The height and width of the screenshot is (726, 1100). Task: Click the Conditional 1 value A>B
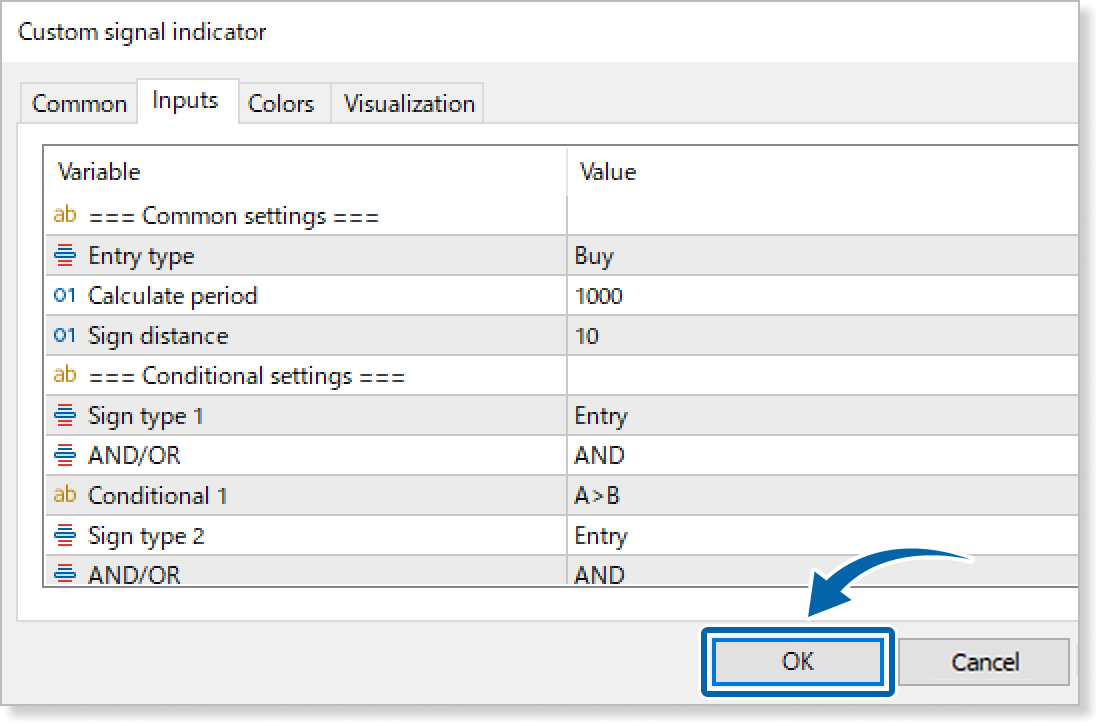tap(700, 495)
